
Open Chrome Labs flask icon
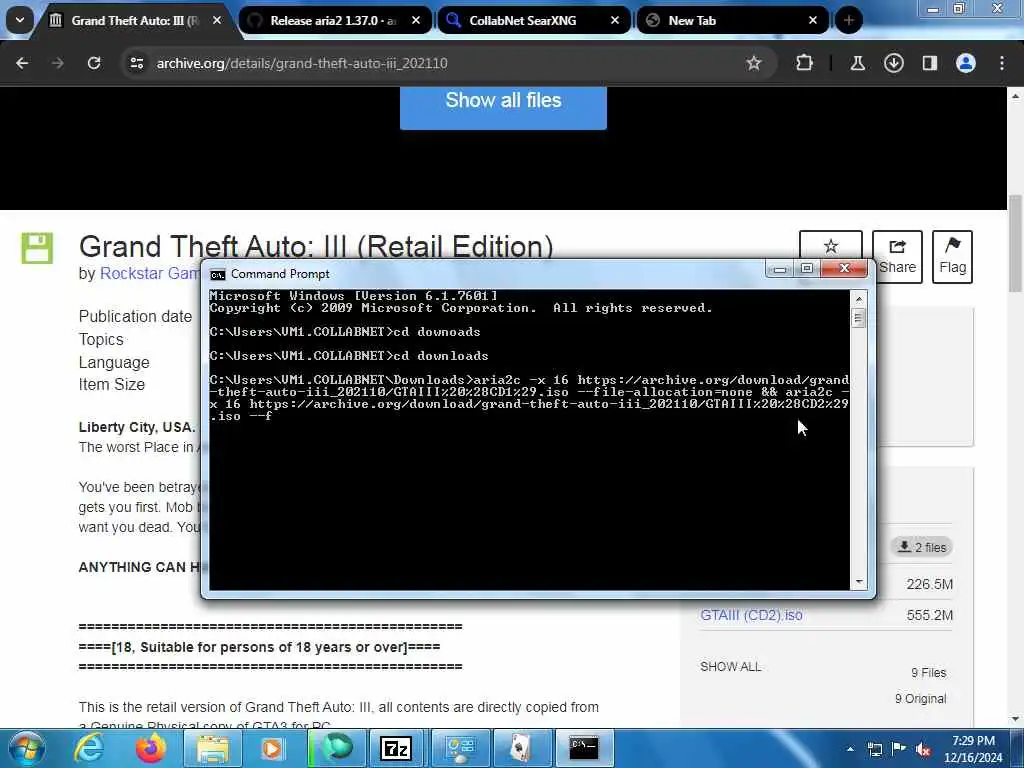857,63
